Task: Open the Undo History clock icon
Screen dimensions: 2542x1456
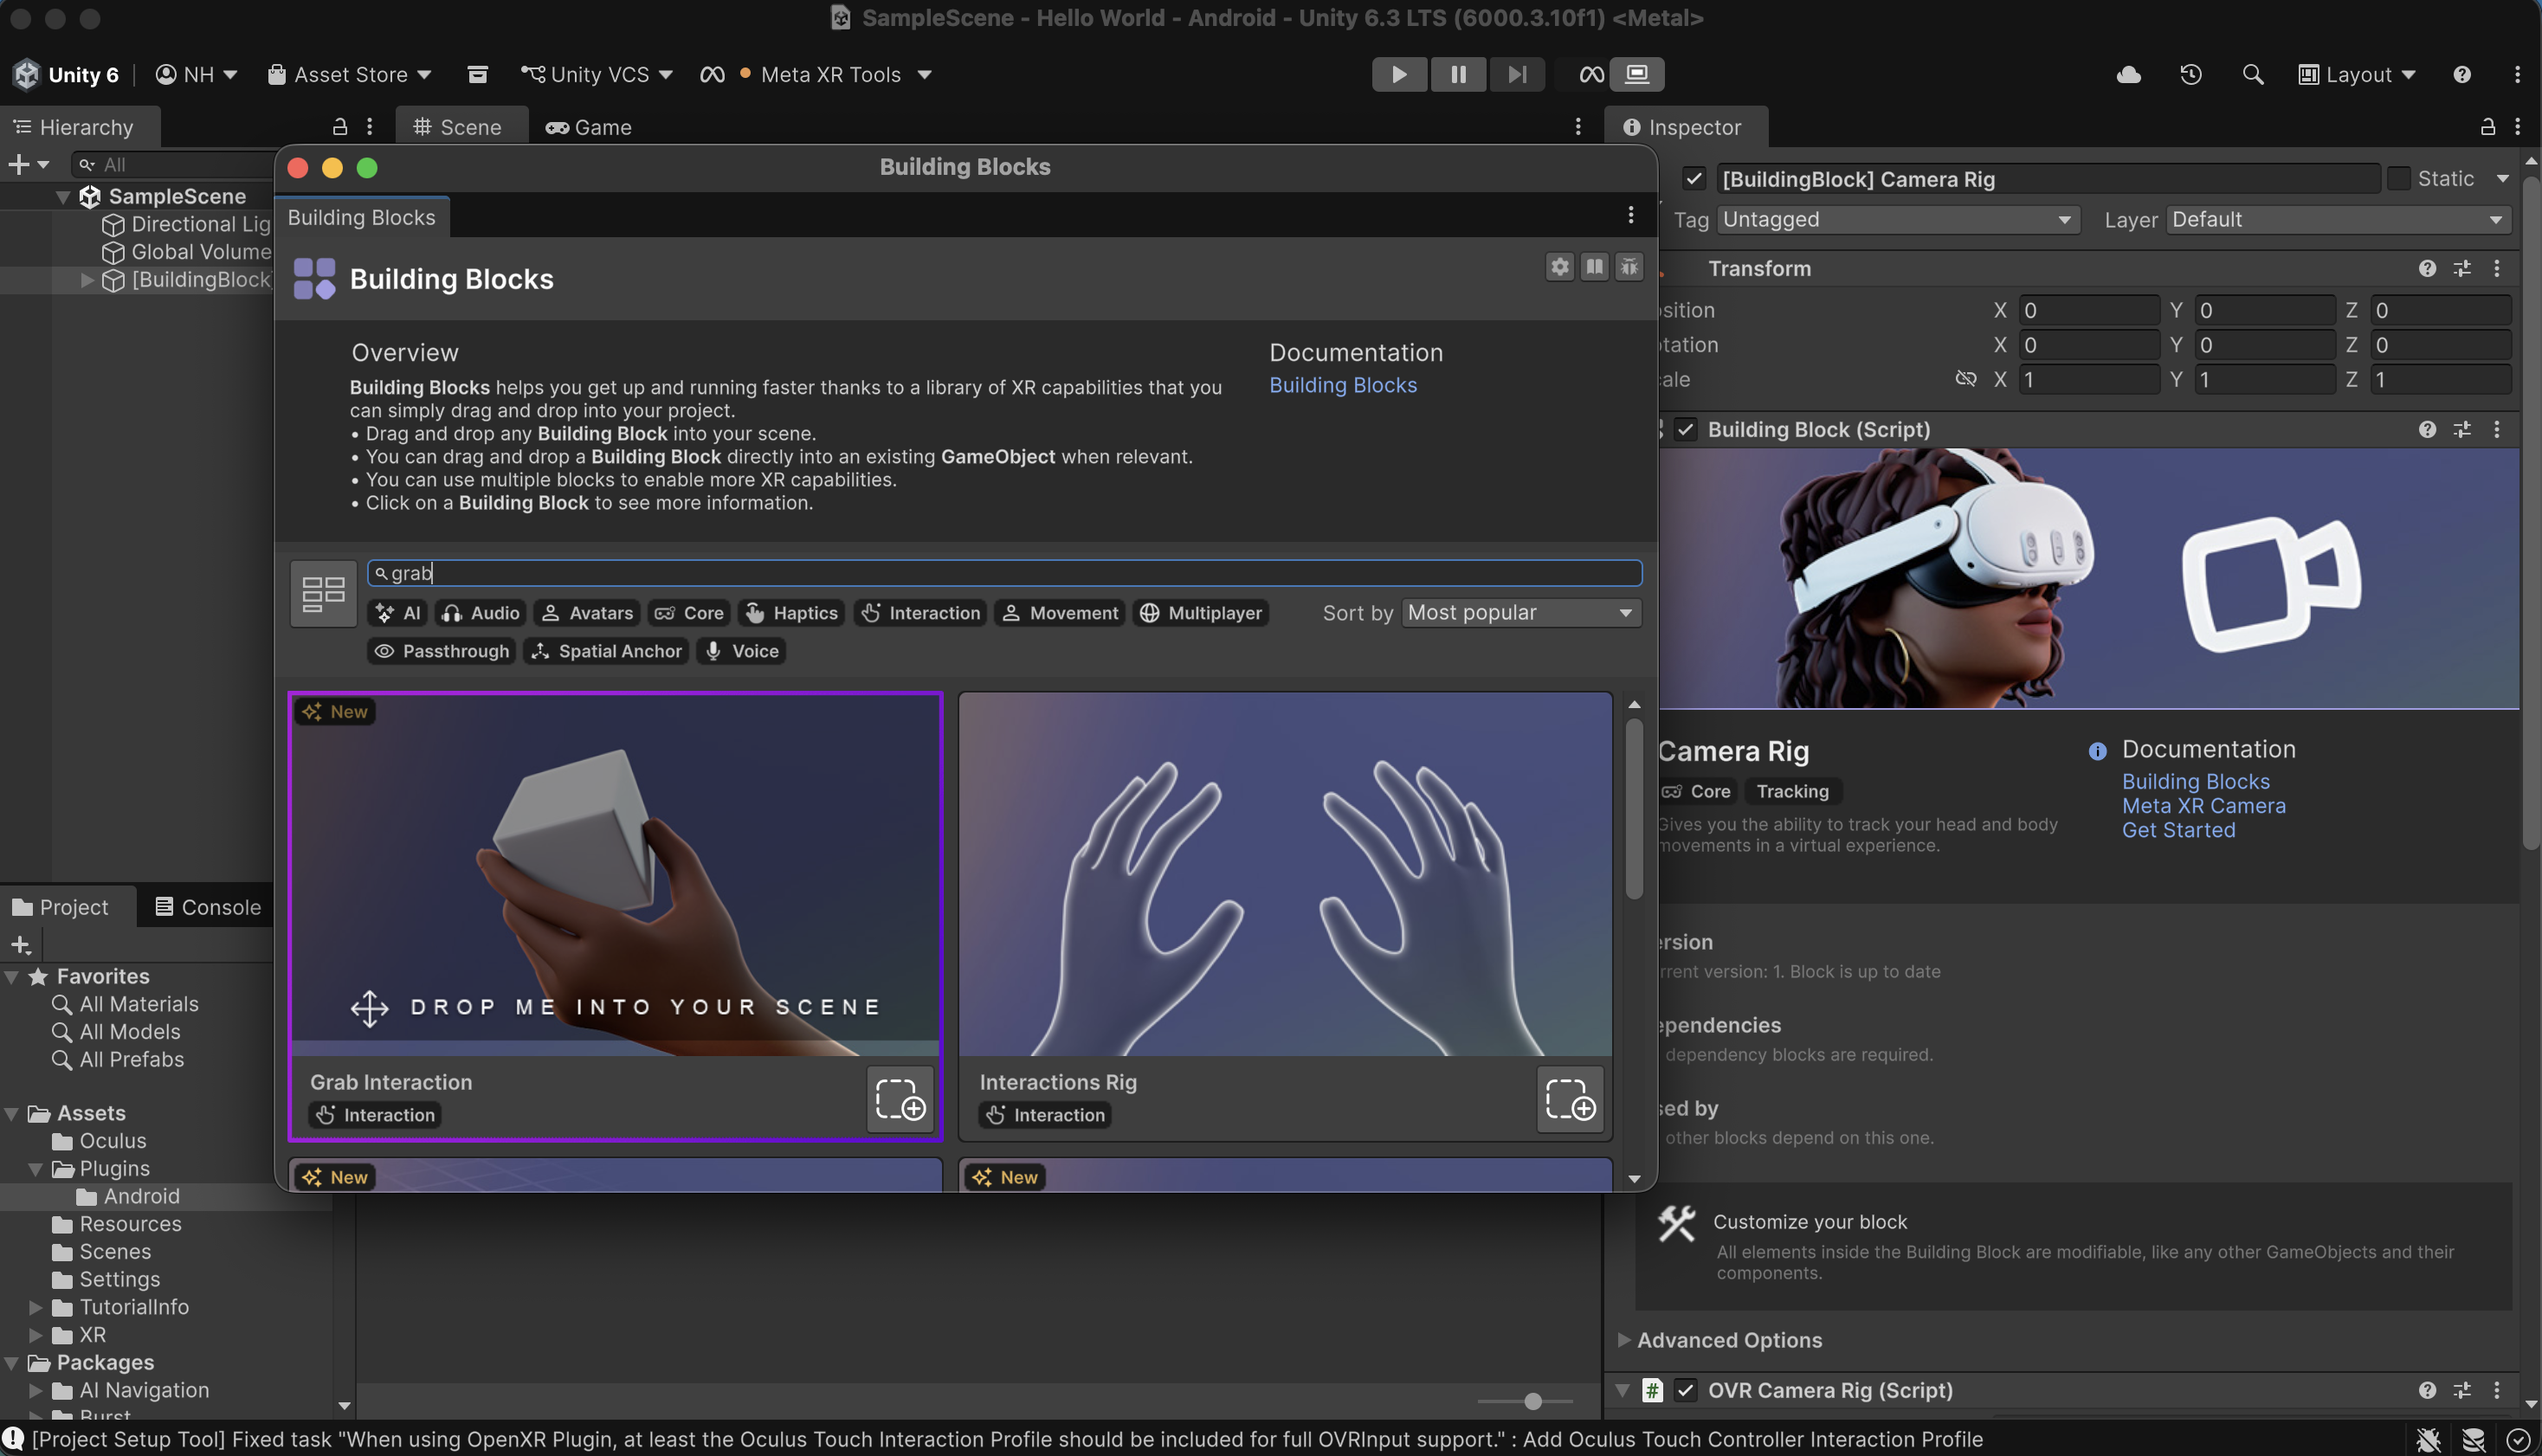Action: (2191, 75)
